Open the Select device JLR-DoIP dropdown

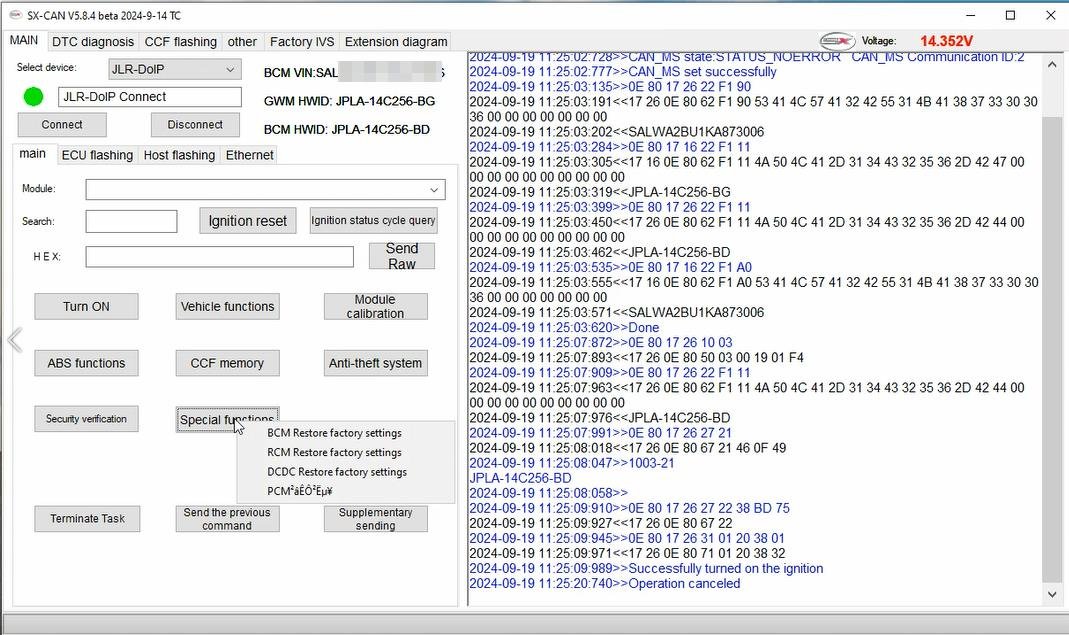click(x=175, y=69)
